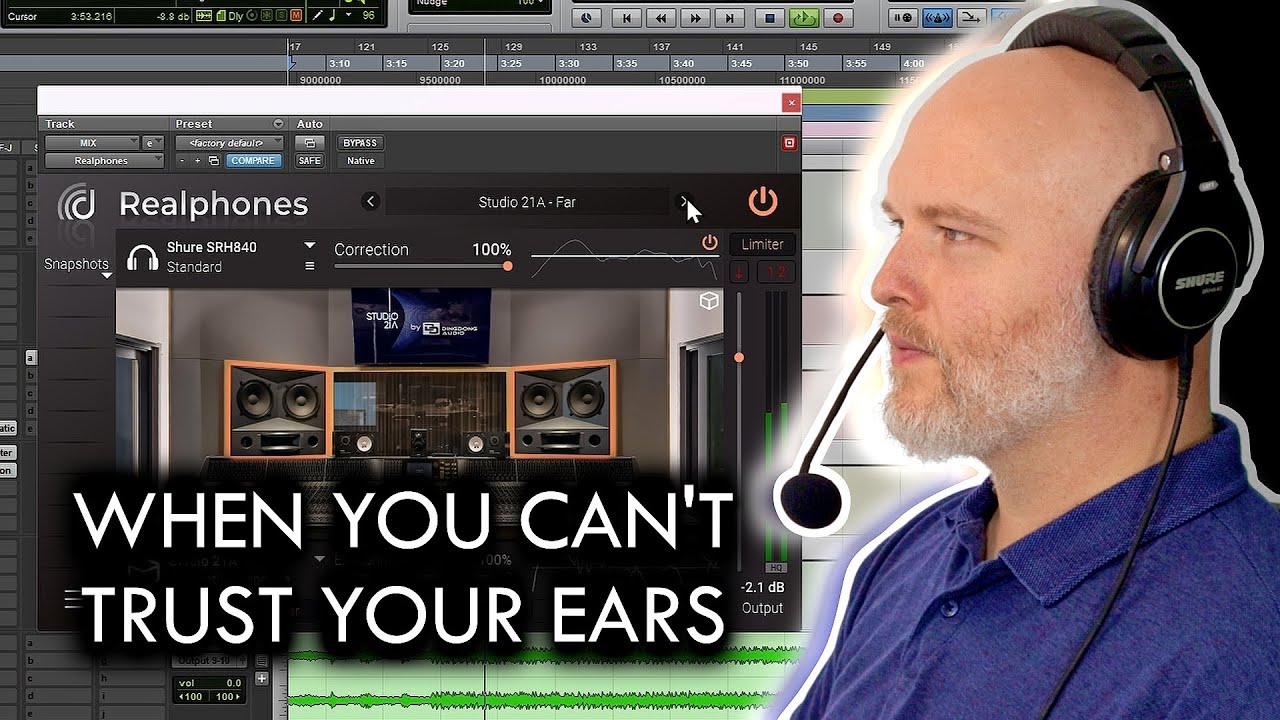Click the HQ indicator under the meters

[776, 568]
